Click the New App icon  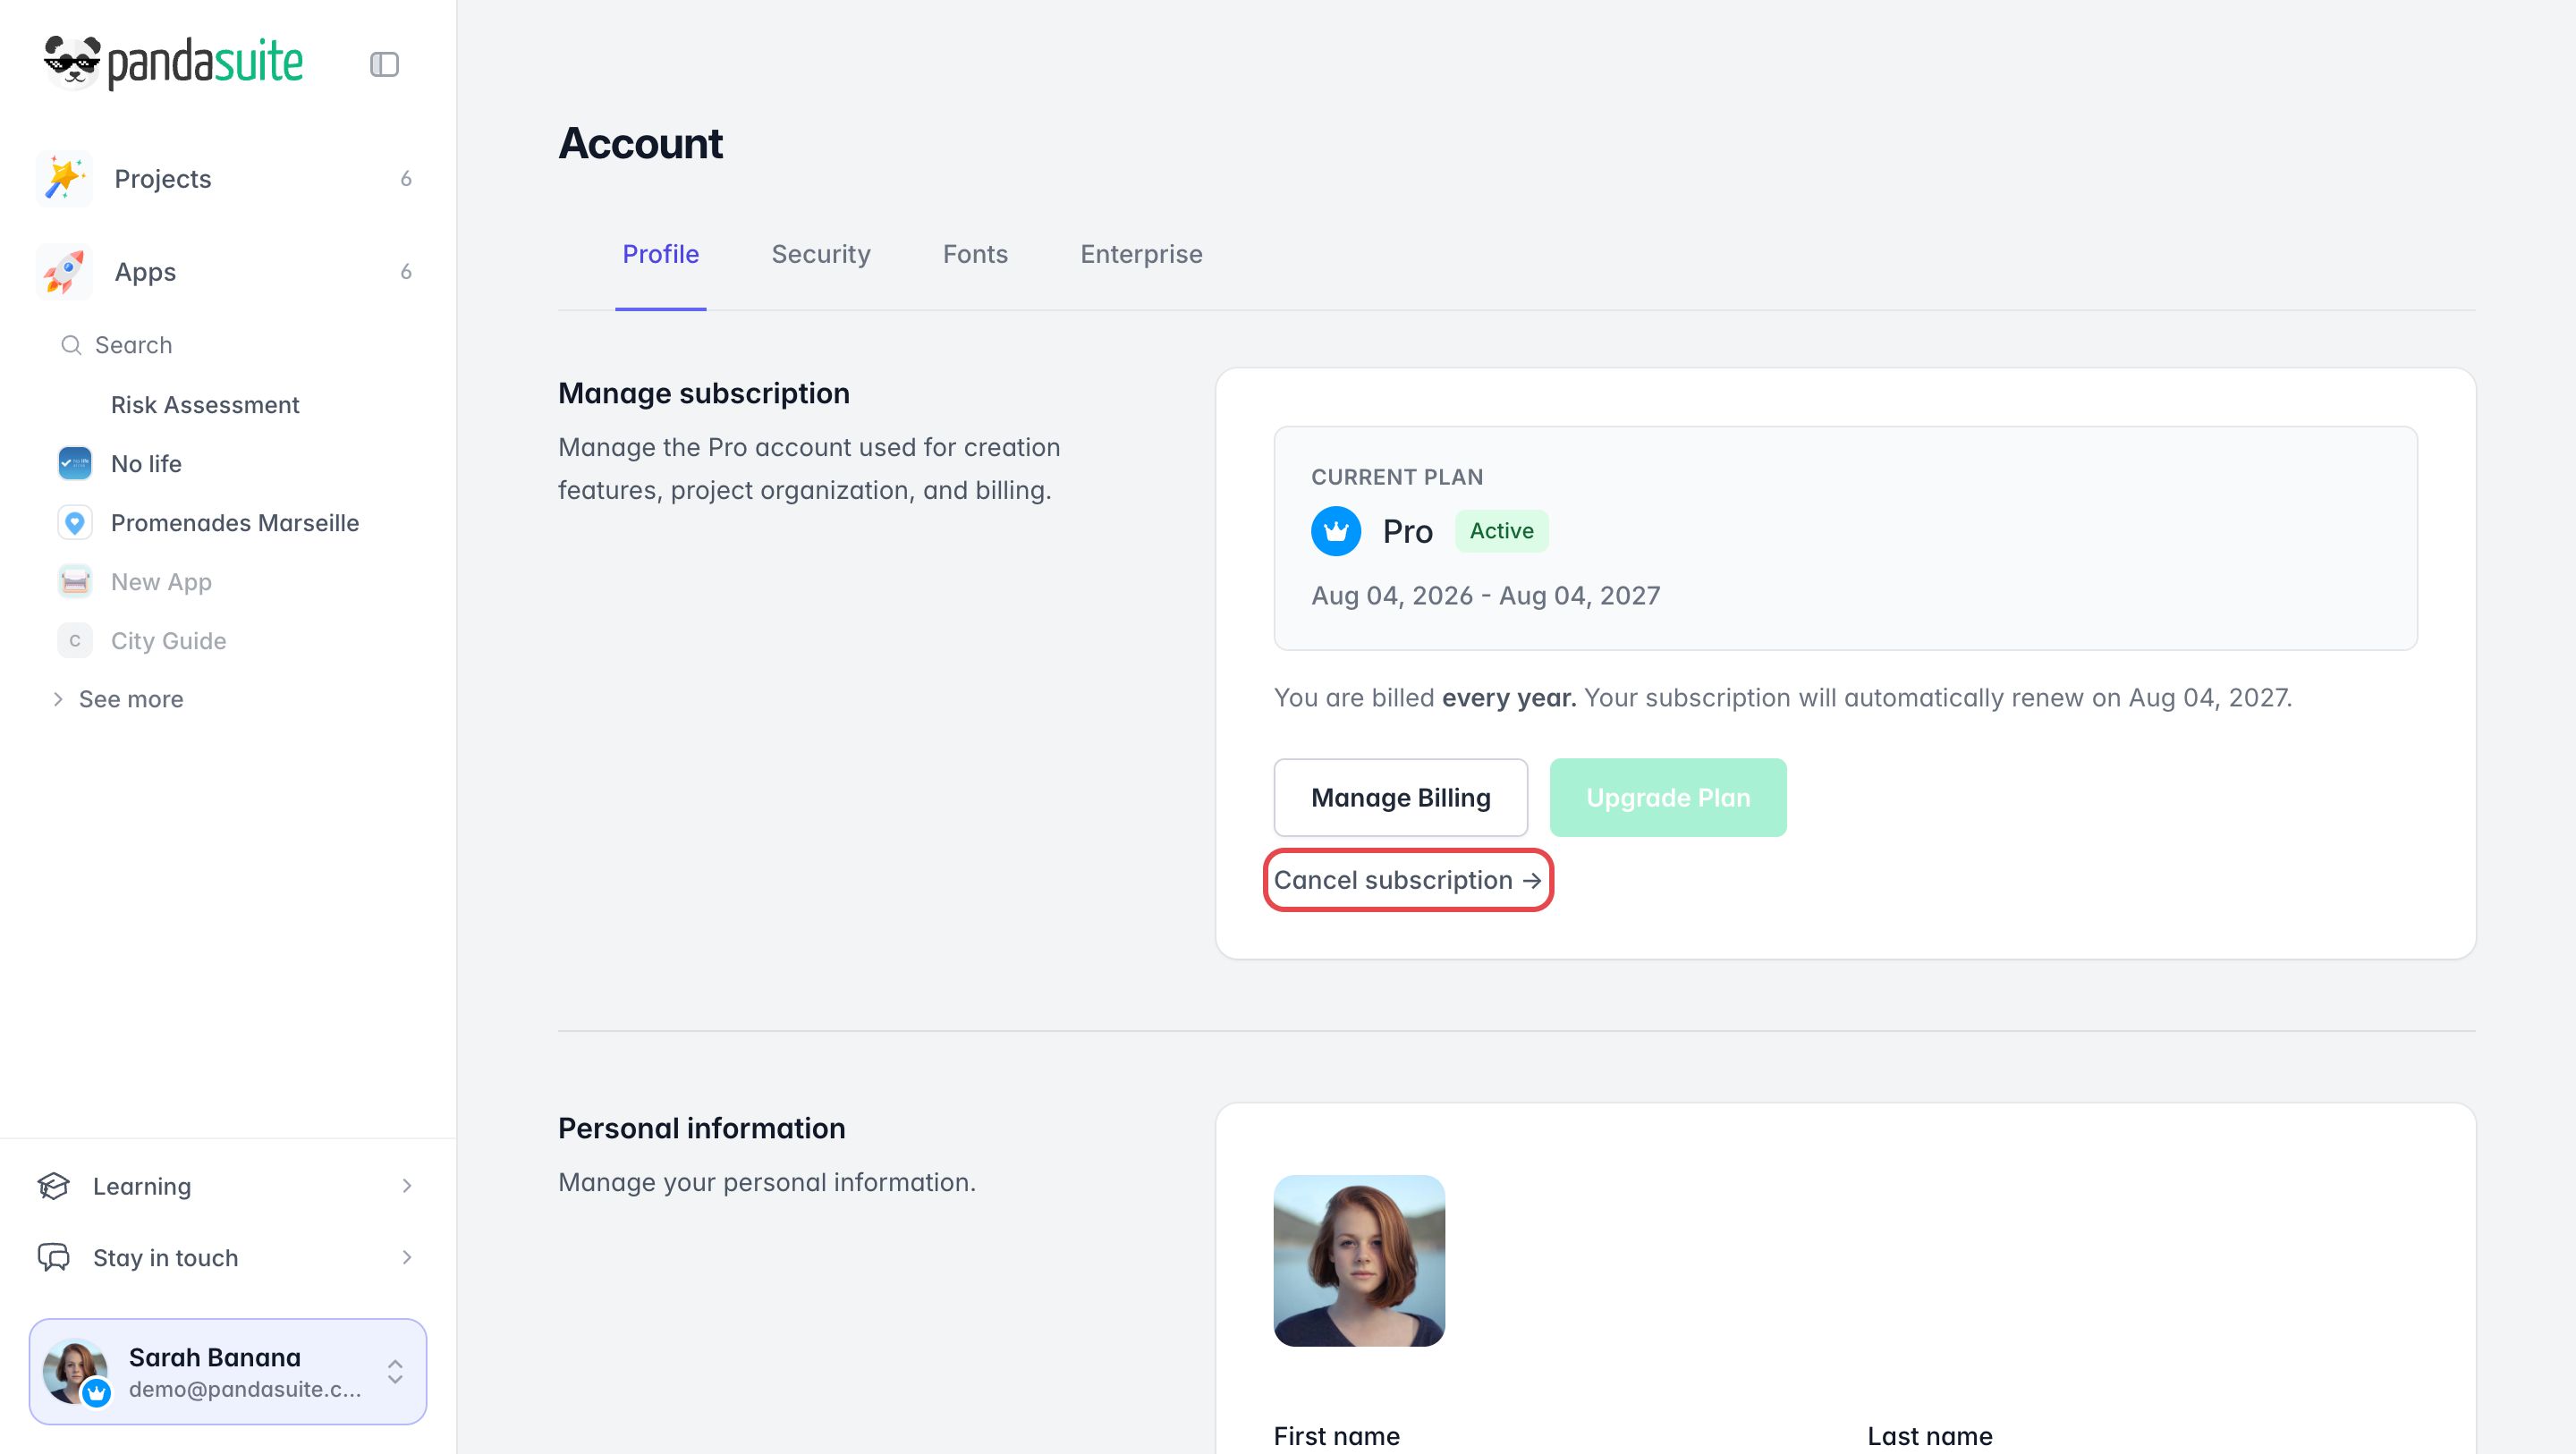[75, 582]
